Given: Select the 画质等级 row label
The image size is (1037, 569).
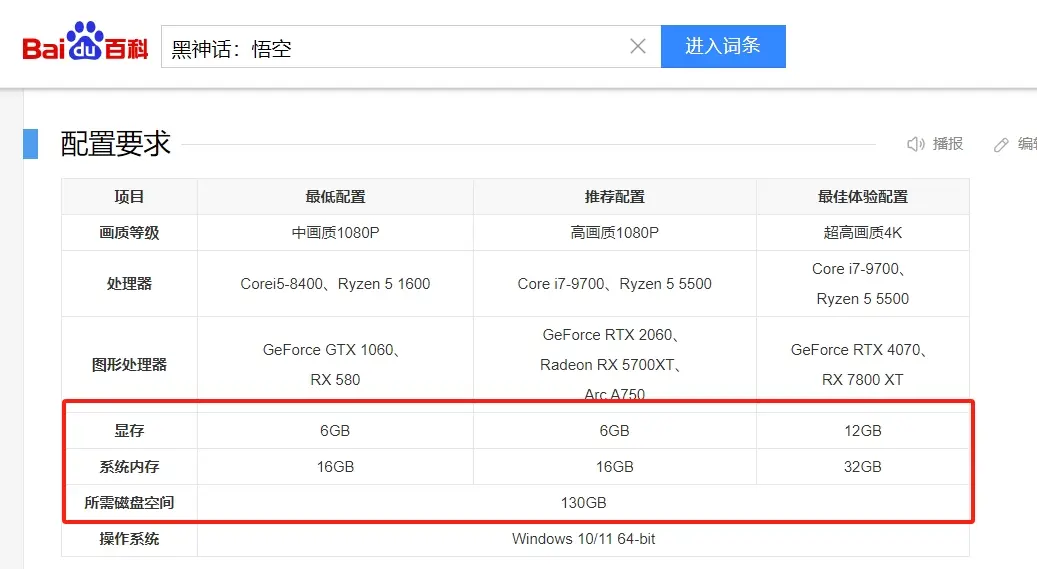Looking at the screenshot, I should (x=129, y=233).
